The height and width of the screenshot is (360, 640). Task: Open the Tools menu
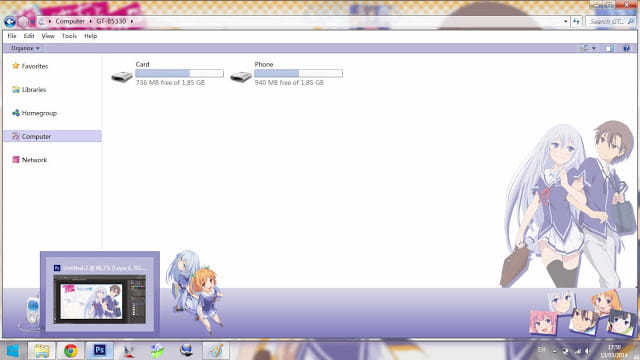tap(69, 36)
